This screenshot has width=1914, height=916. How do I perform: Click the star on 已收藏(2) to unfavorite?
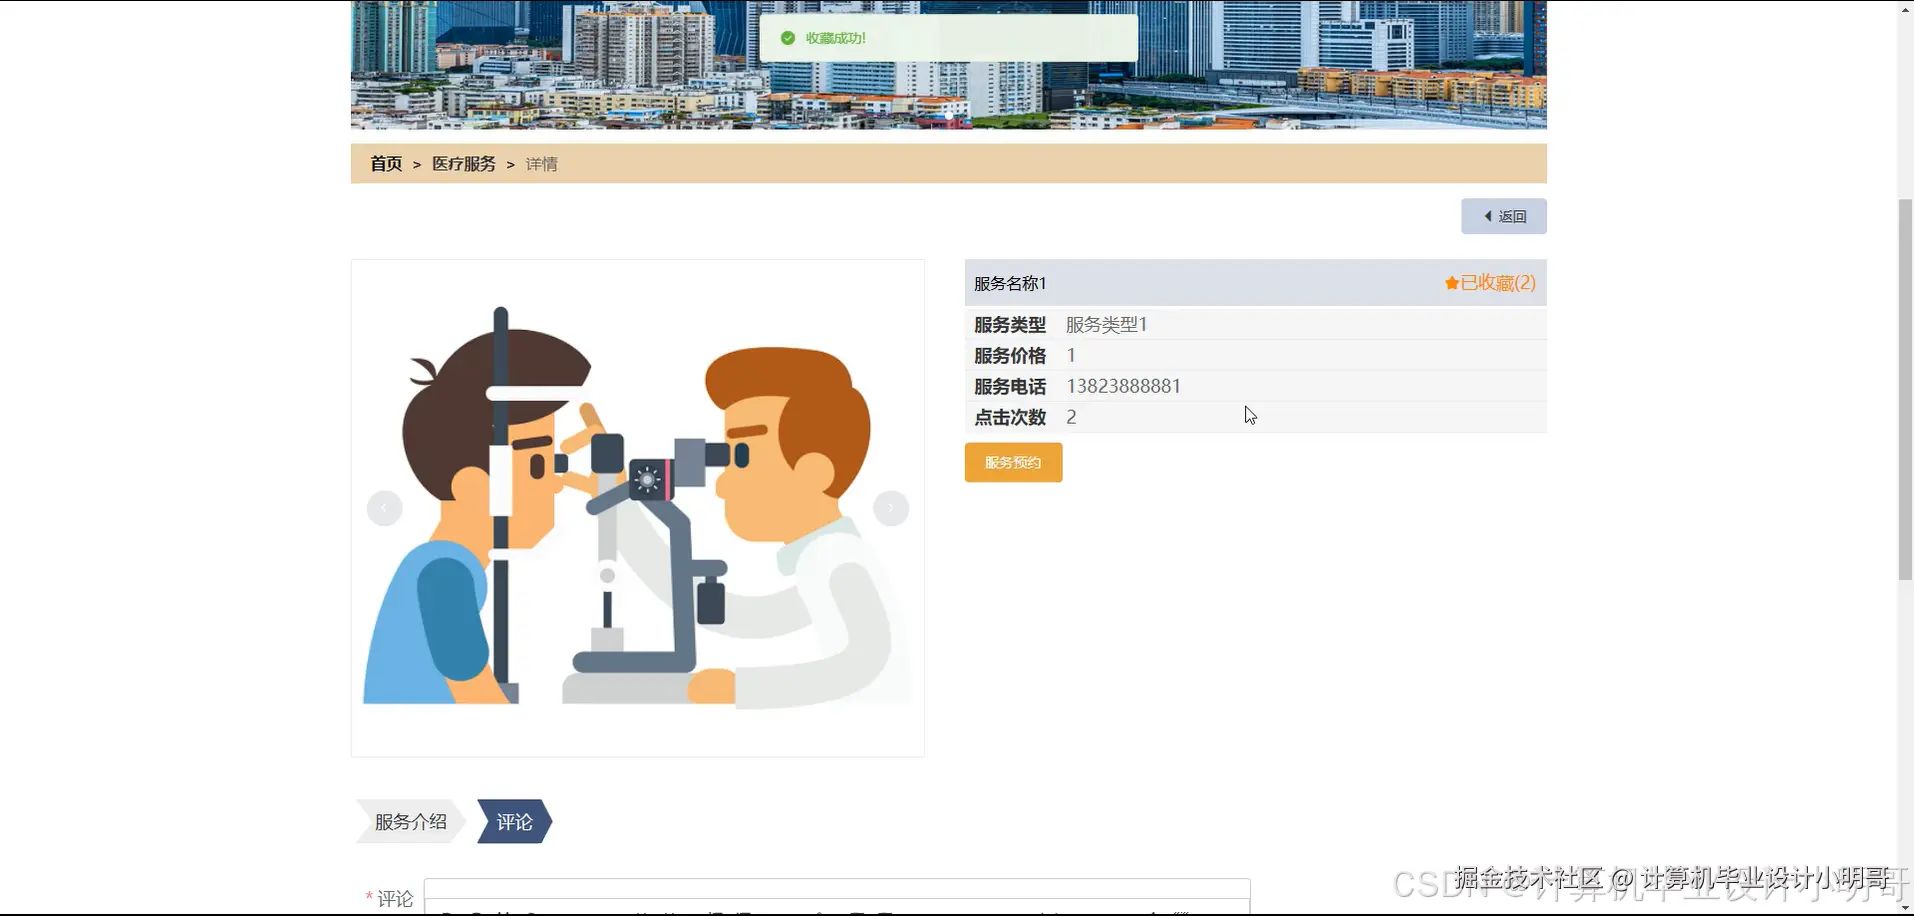point(1450,282)
